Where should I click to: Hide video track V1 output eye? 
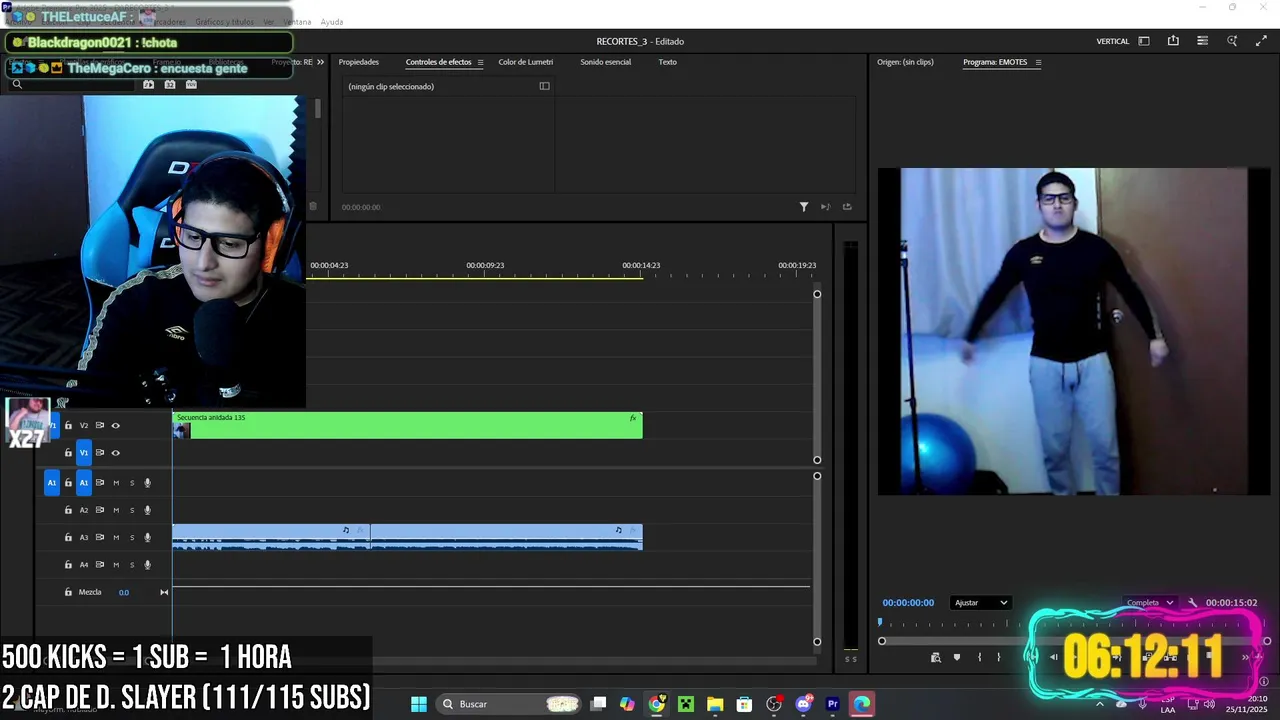[x=115, y=453]
